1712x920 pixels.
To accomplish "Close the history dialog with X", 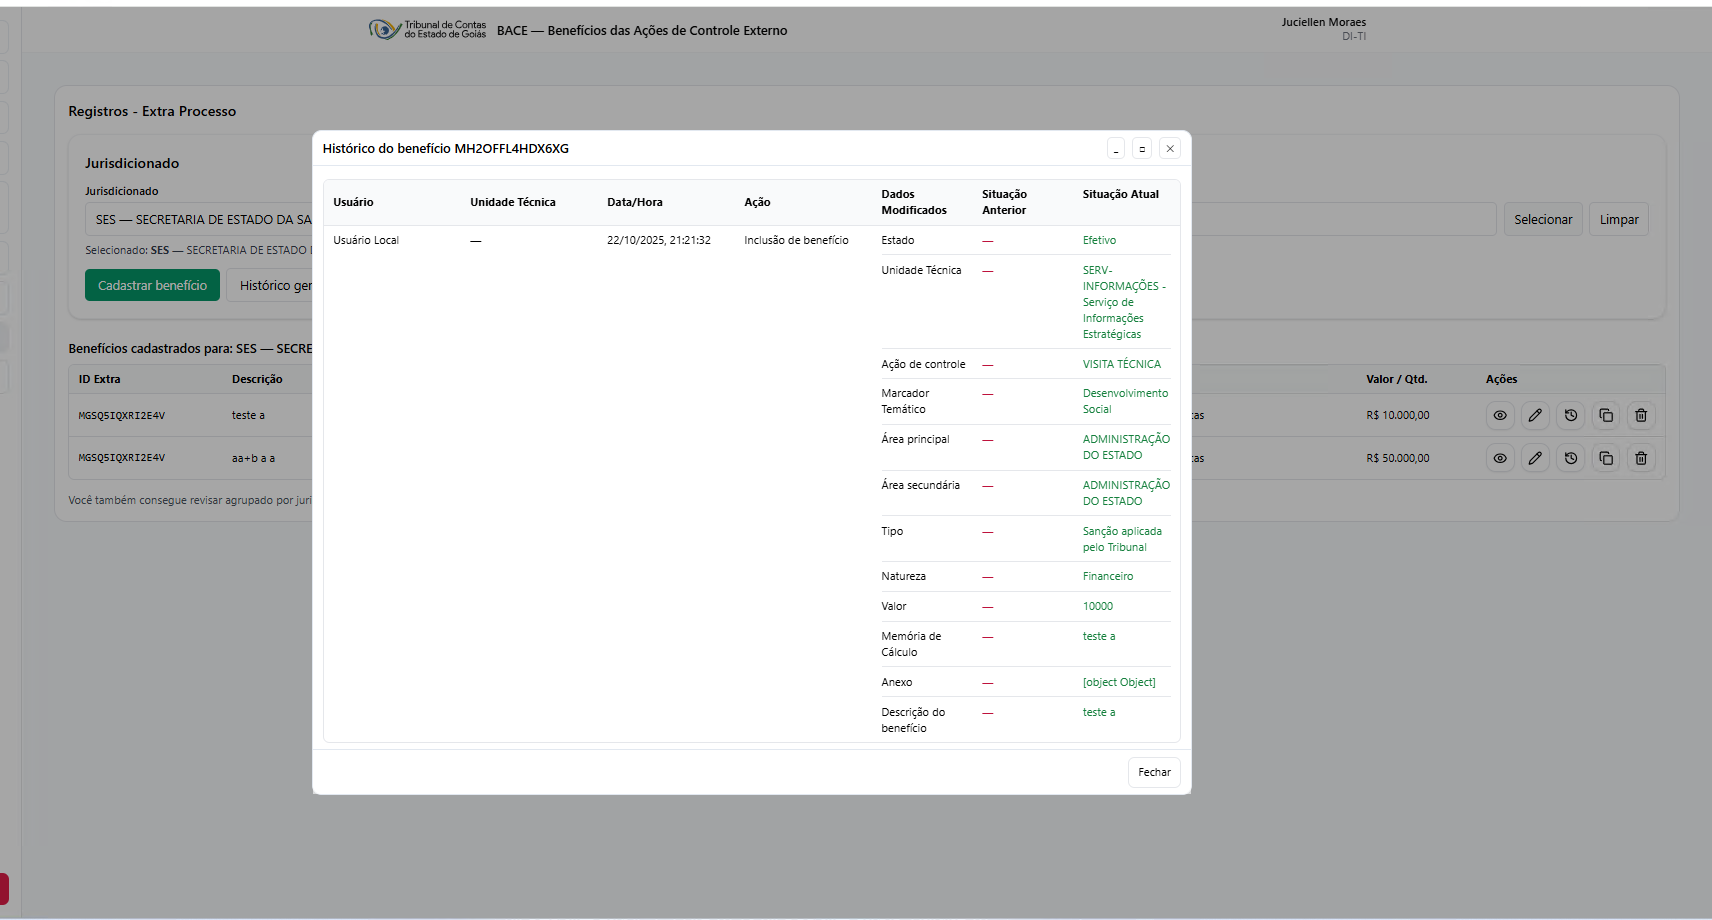I will [1170, 149].
